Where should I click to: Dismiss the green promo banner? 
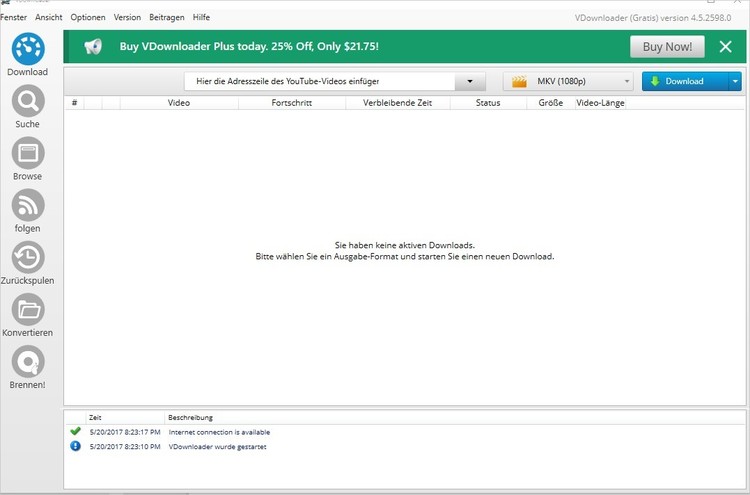click(x=726, y=46)
